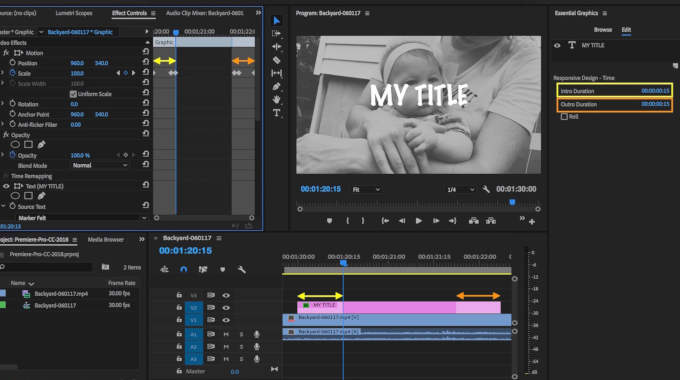The image size is (680, 380).
Task: Toggle animation stopwatch for Rotation
Action: pos(13,104)
